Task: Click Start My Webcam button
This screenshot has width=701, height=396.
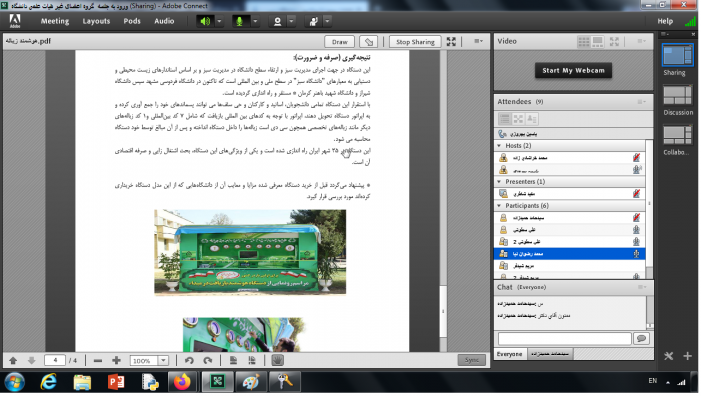Action: [573, 71]
